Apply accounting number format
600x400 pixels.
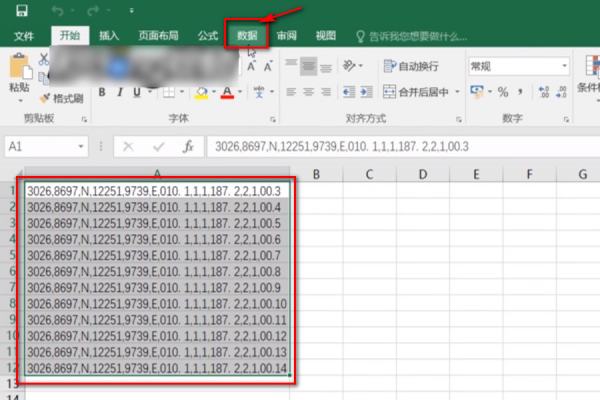pyautogui.click(x=477, y=92)
